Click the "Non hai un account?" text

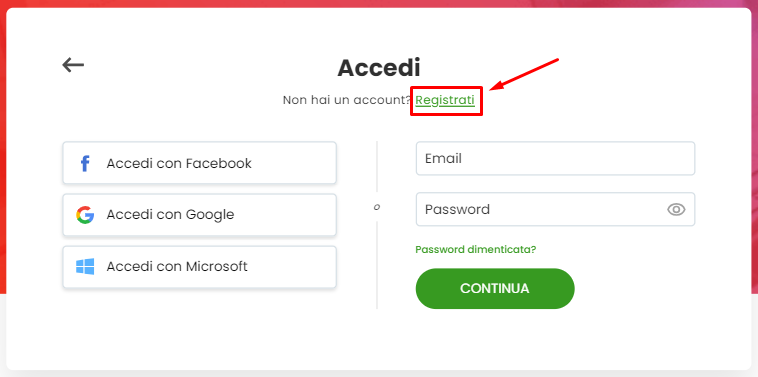[x=347, y=100]
